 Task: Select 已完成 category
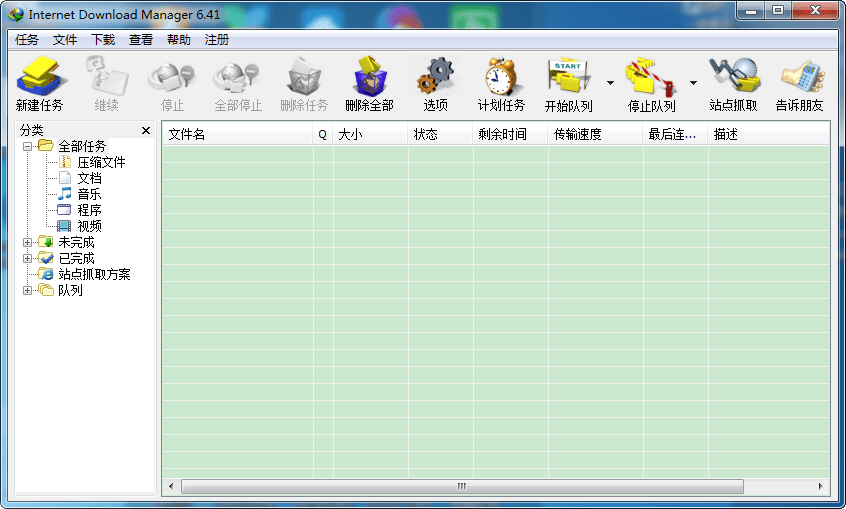[76, 259]
